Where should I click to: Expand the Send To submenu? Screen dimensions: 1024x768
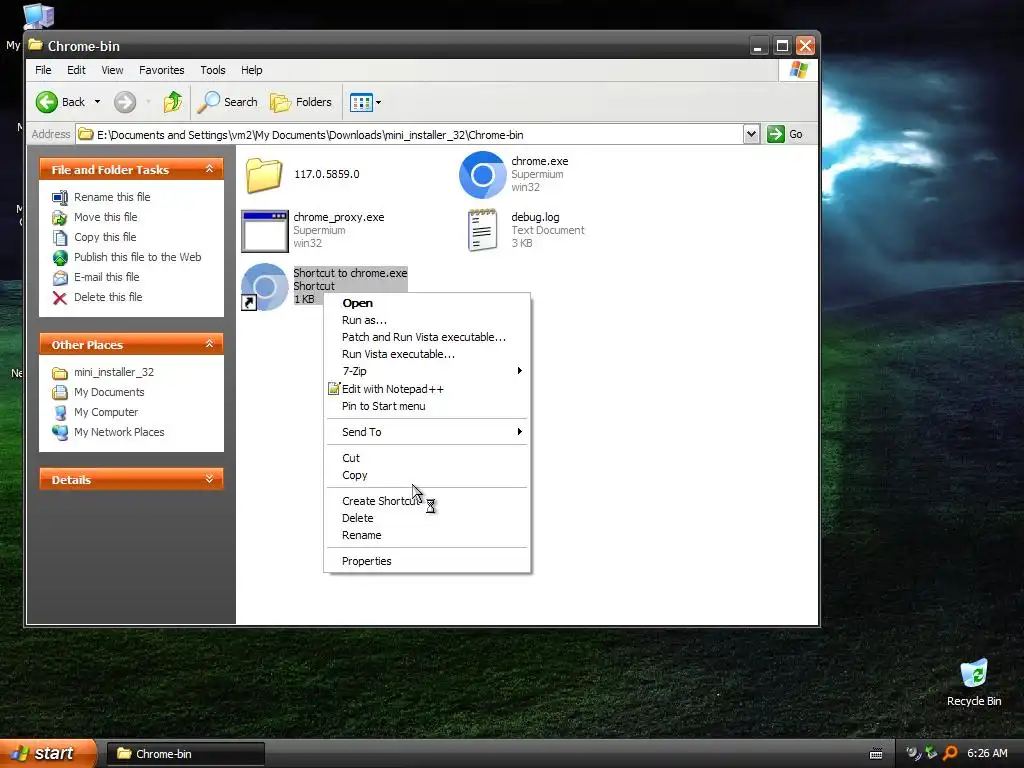tap(427, 432)
